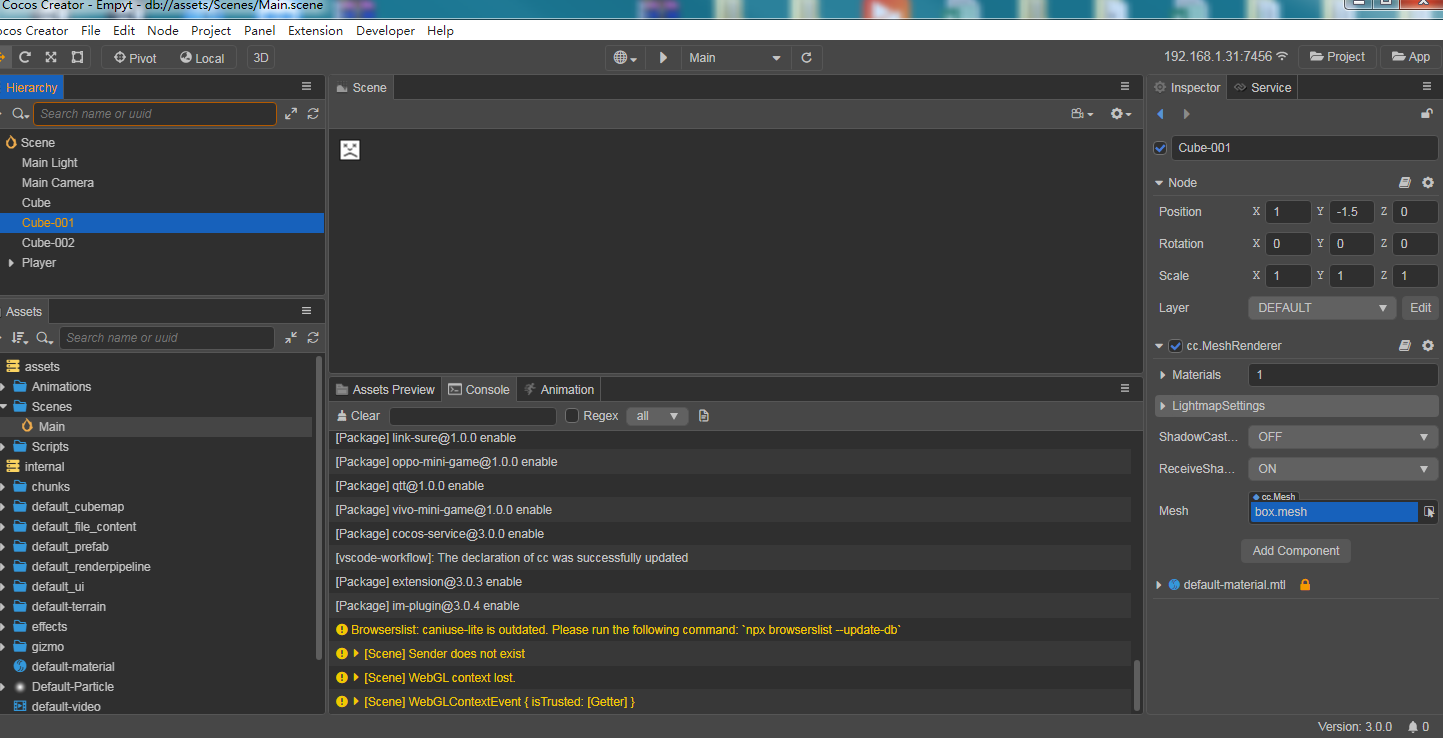Image resolution: width=1443 pixels, height=738 pixels.
Task: Focus the Hierarchy search field
Action: click(x=155, y=114)
